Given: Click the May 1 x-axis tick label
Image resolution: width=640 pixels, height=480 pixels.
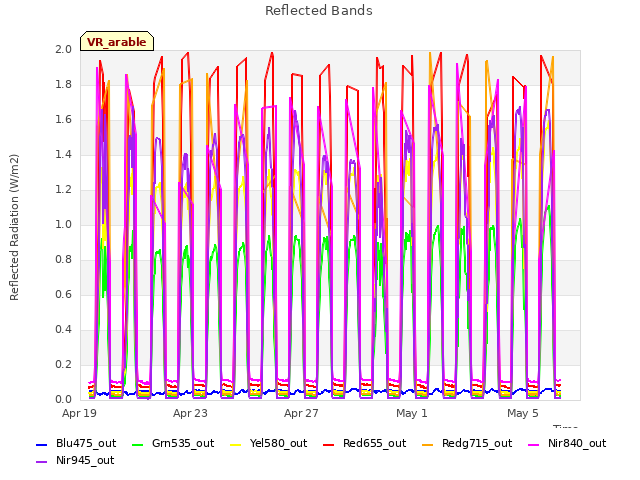Looking at the screenshot, I should [x=411, y=413].
